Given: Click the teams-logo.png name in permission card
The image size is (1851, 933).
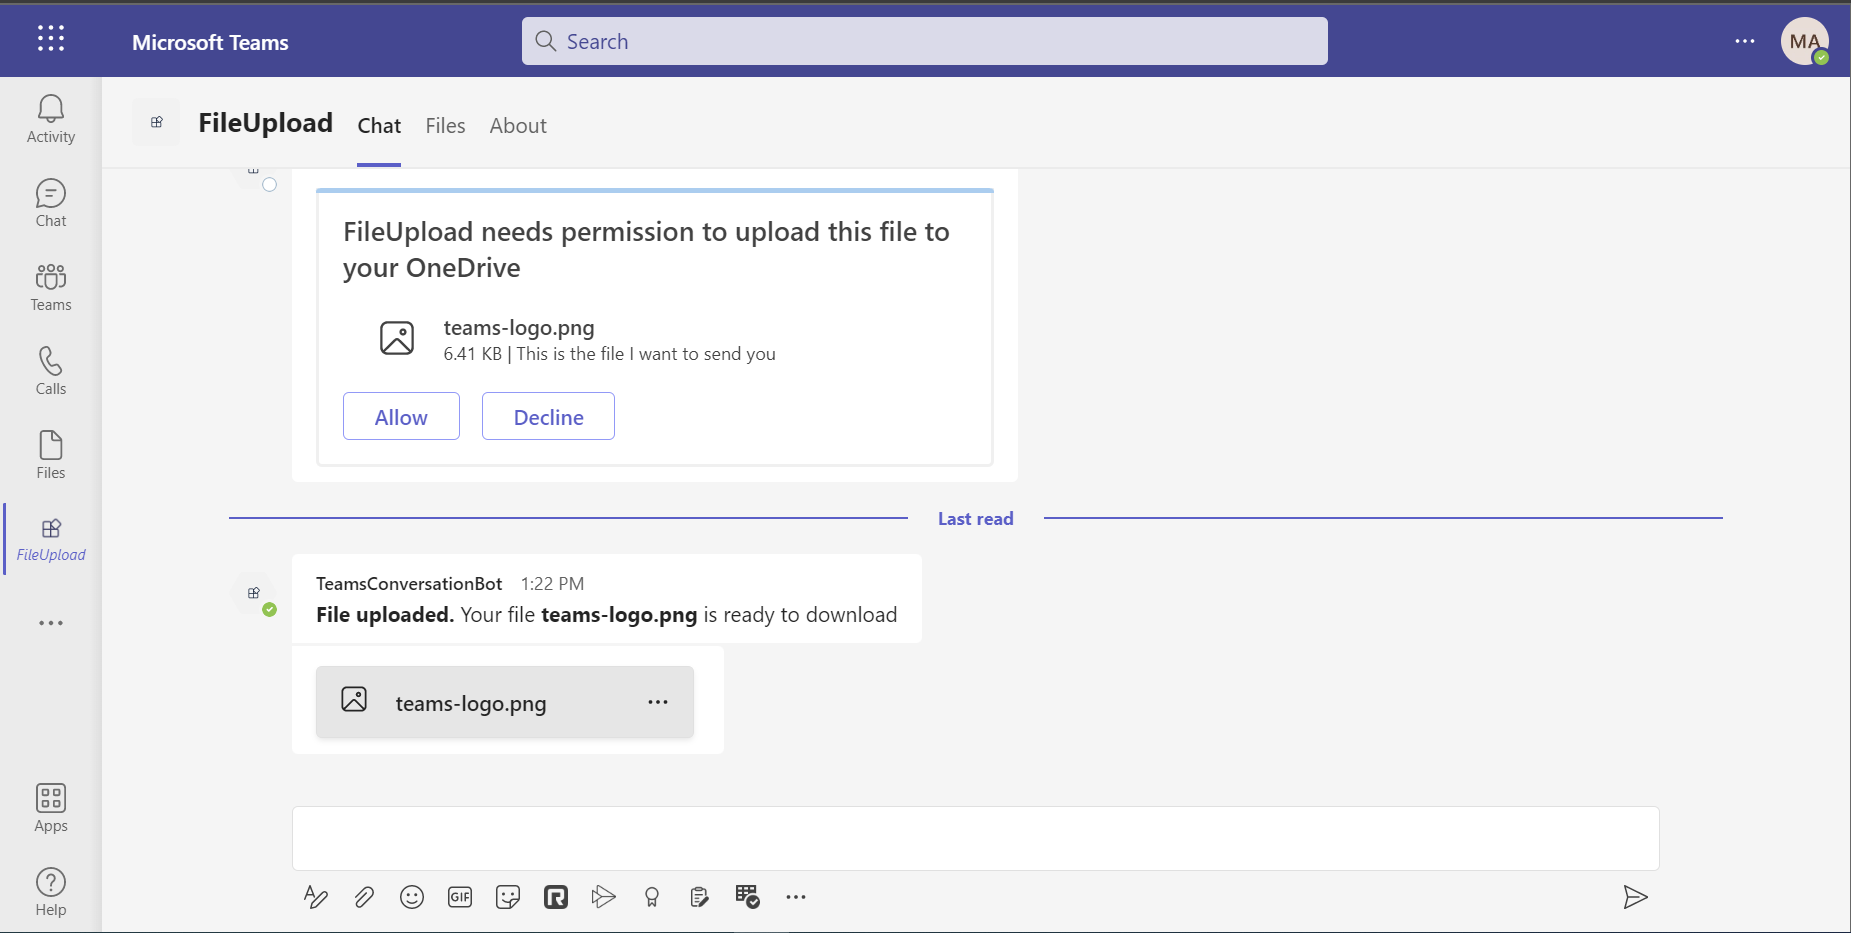Looking at the screenshot, I should click(x=519, y=328).
